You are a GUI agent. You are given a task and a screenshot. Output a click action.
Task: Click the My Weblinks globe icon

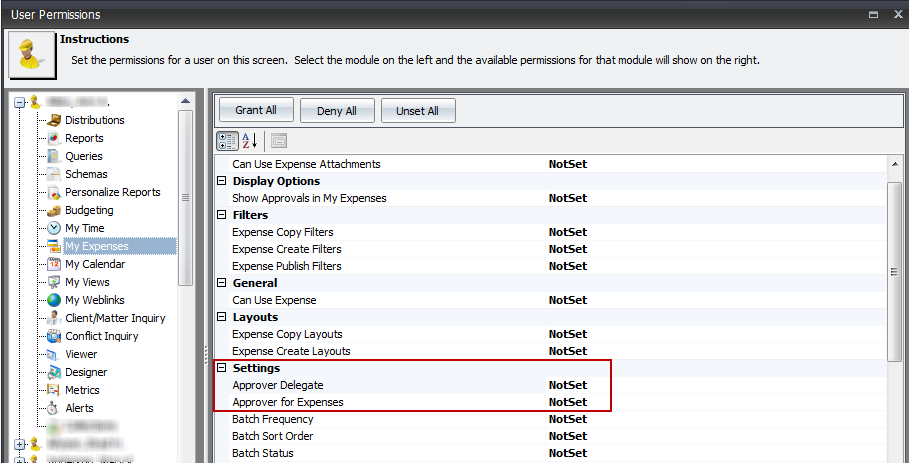pos(54,300)
